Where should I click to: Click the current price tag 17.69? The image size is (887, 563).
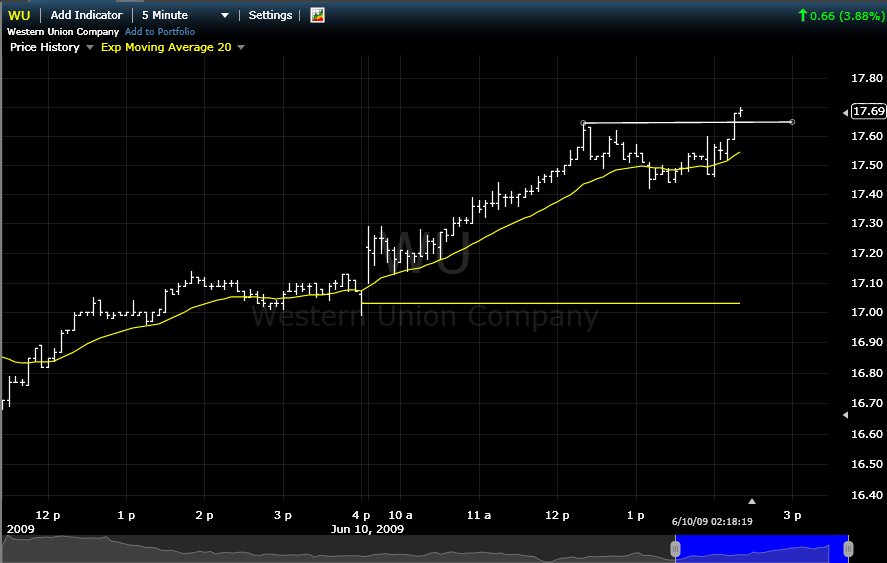tap(868, 111)
